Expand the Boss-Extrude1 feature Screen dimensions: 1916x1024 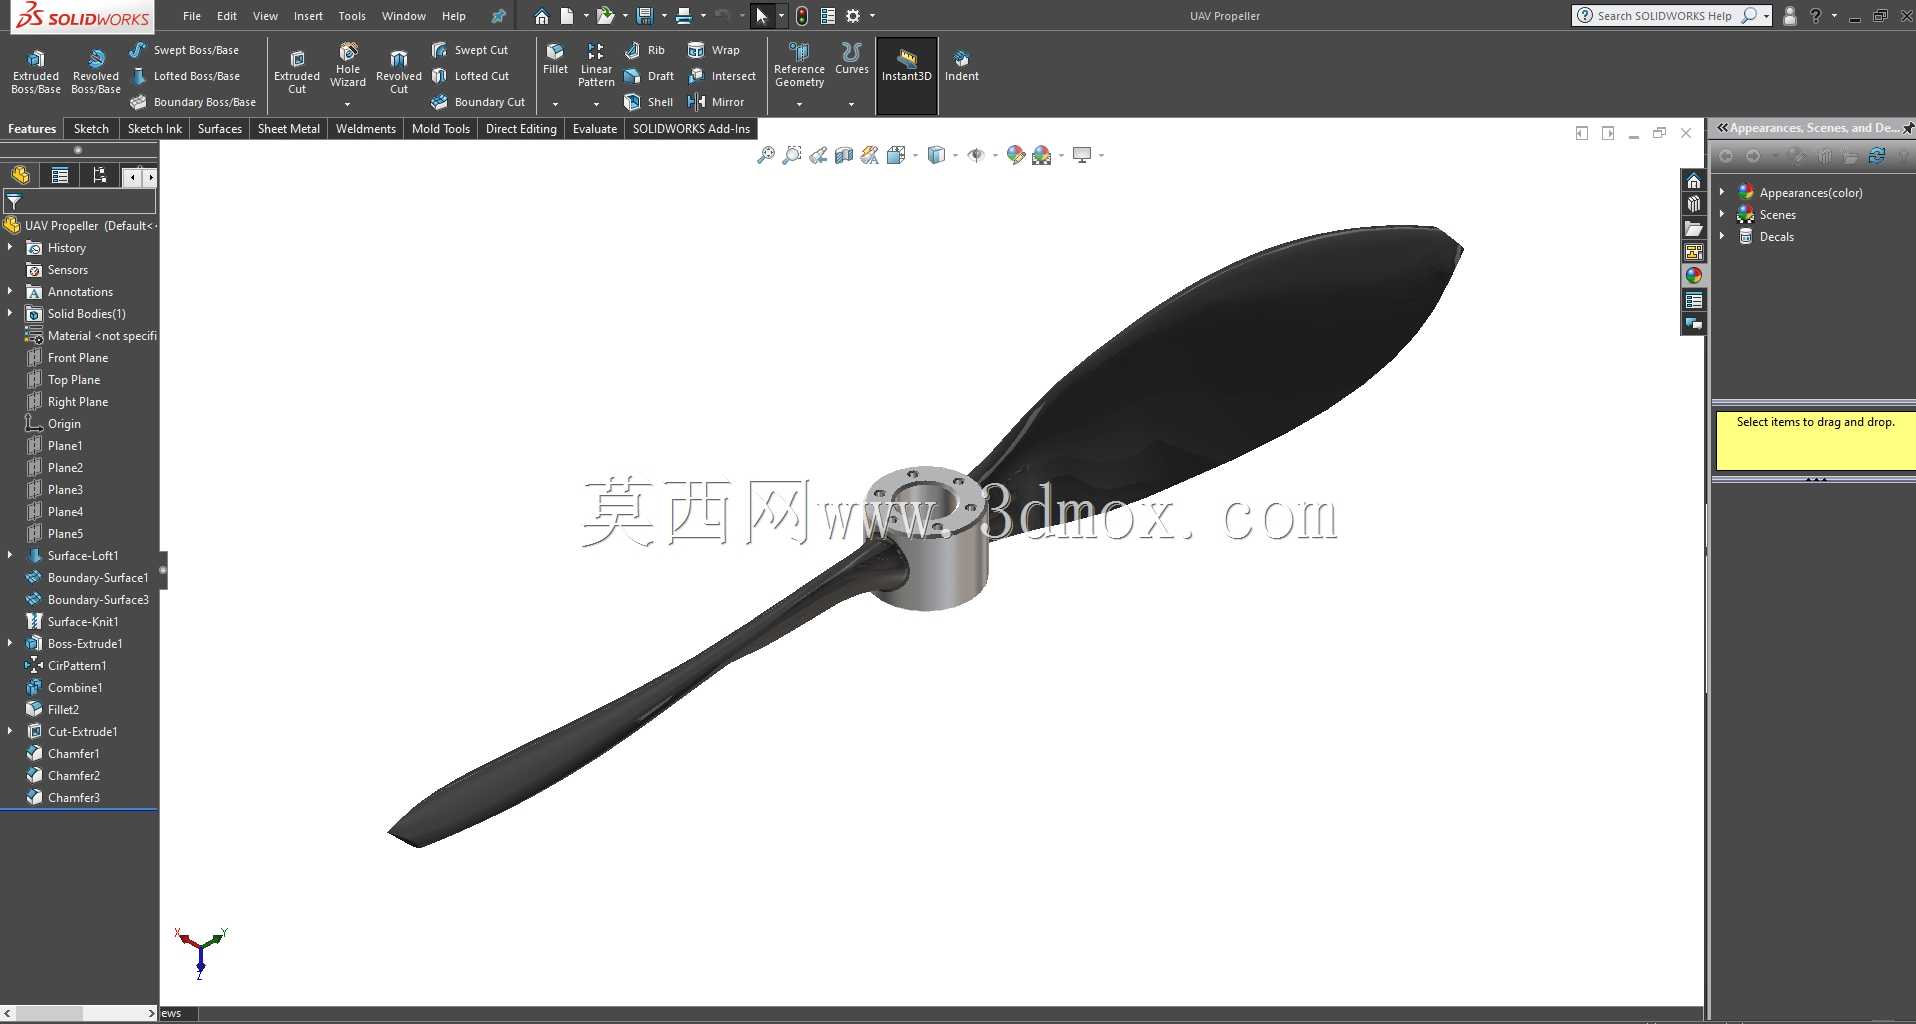tap(10, 643)
